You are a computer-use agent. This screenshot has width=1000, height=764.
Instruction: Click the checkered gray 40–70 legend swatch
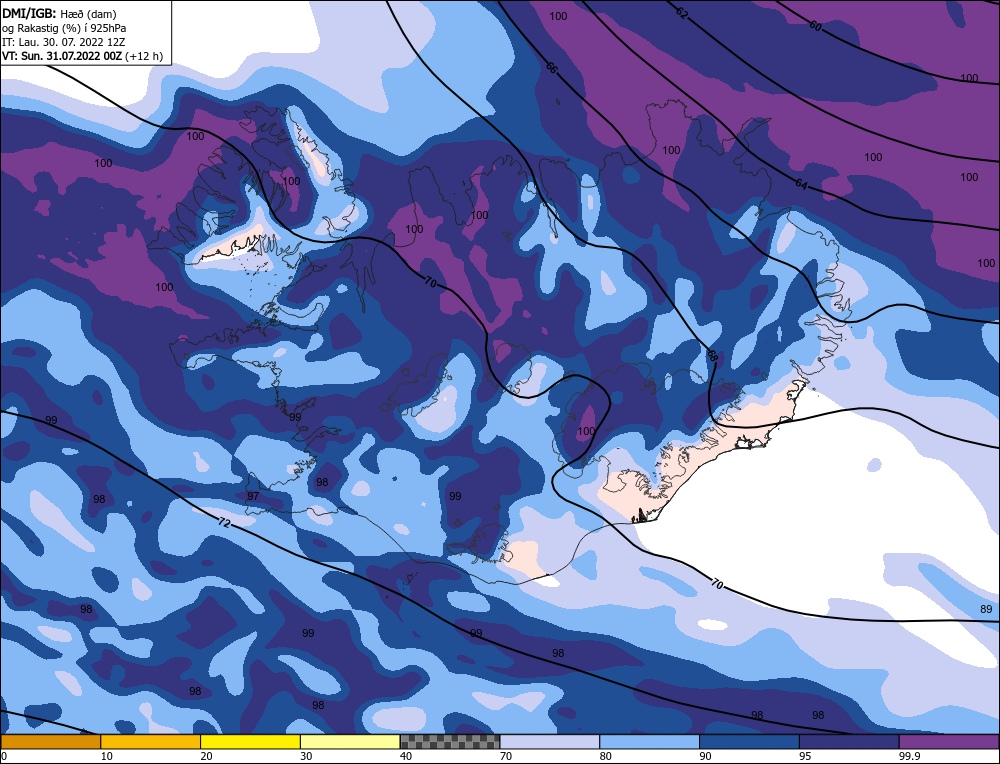pyautogui.click(x=450, y=741)
